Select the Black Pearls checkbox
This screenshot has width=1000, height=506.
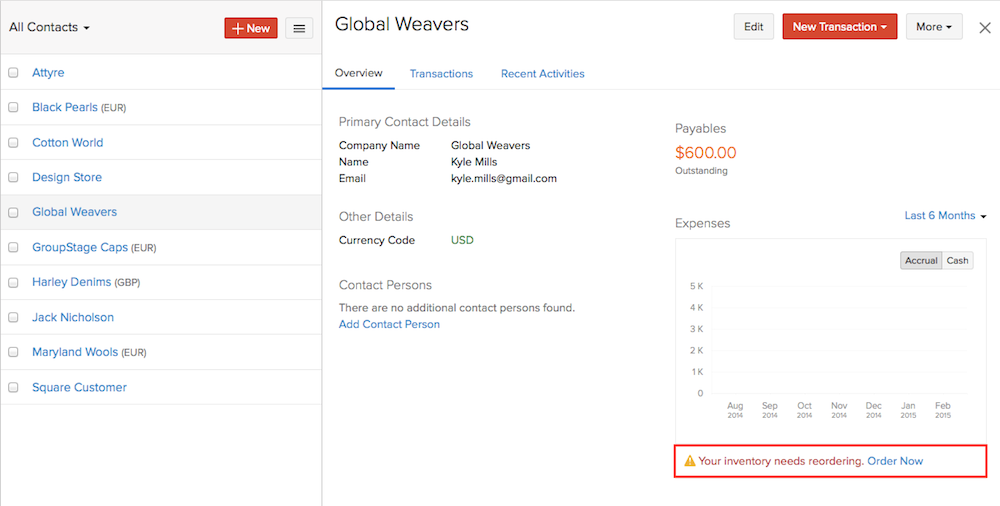(x=13, y=107)
